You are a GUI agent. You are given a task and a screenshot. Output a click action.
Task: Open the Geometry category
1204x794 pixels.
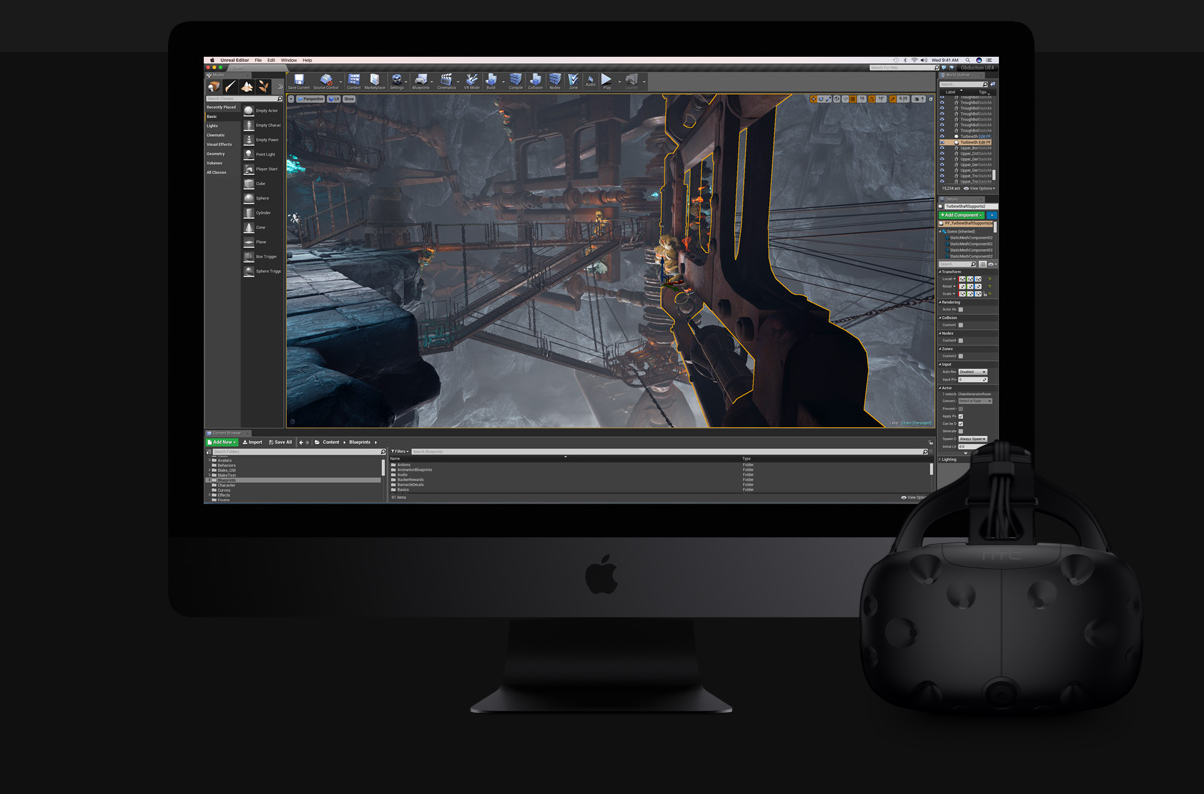216,154
